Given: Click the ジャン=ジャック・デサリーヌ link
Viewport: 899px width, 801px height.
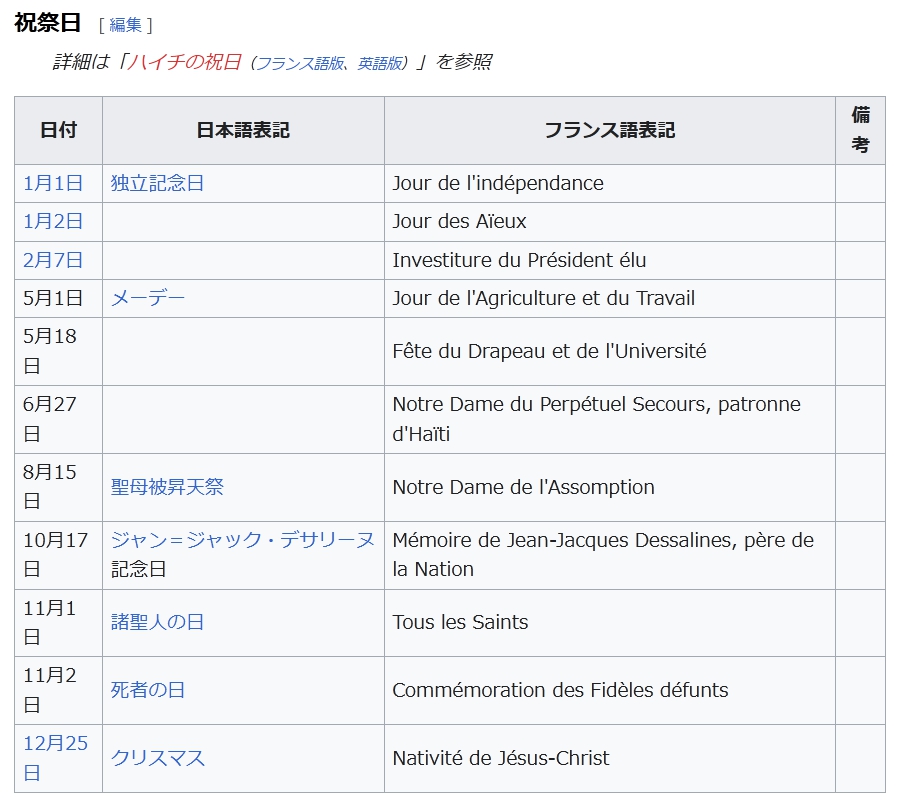Looking at the screenshot, I should click(x=242, y=540).
